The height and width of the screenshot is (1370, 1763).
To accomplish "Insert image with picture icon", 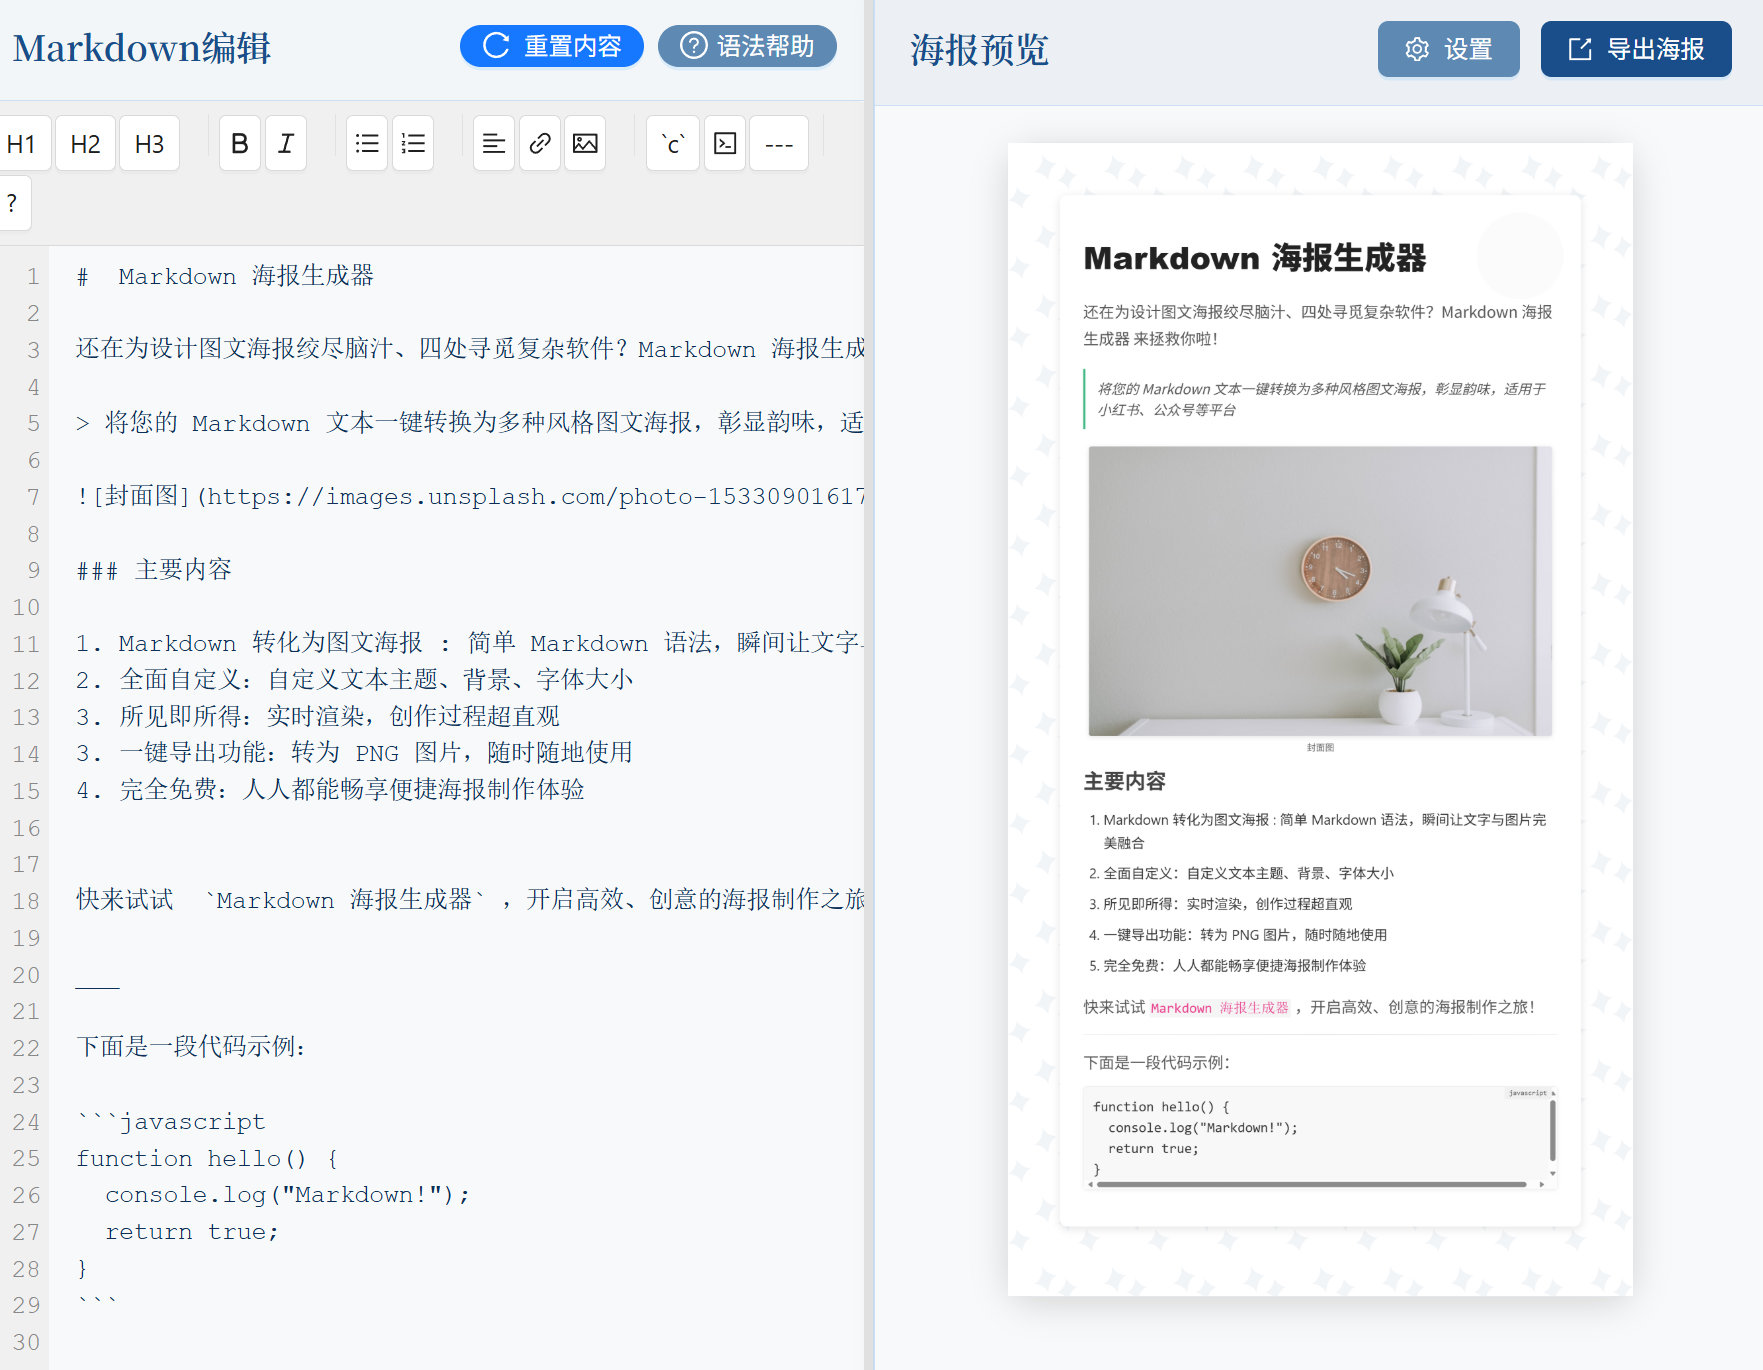I will coord(585,144).
